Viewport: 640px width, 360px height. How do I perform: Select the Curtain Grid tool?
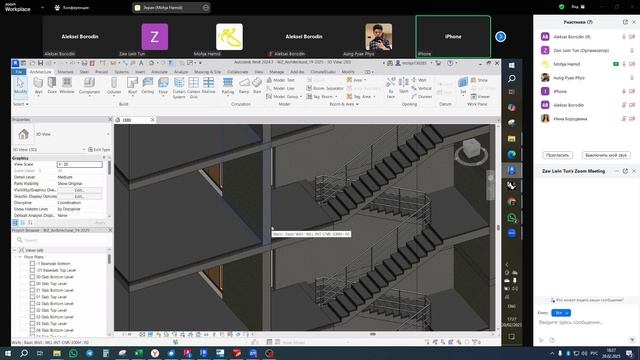(193, 88)
